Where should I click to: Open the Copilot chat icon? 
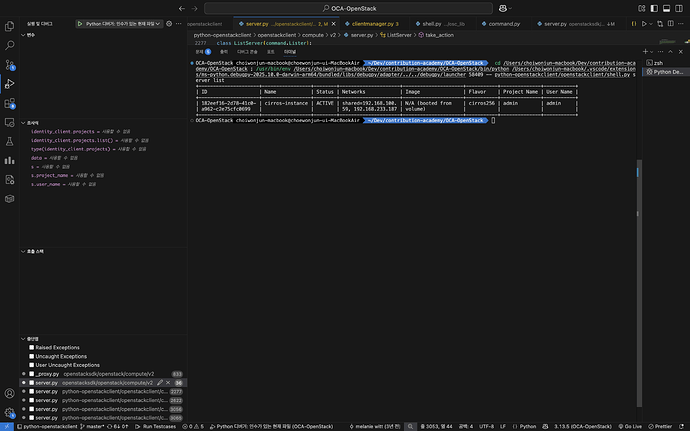[503, 8]
